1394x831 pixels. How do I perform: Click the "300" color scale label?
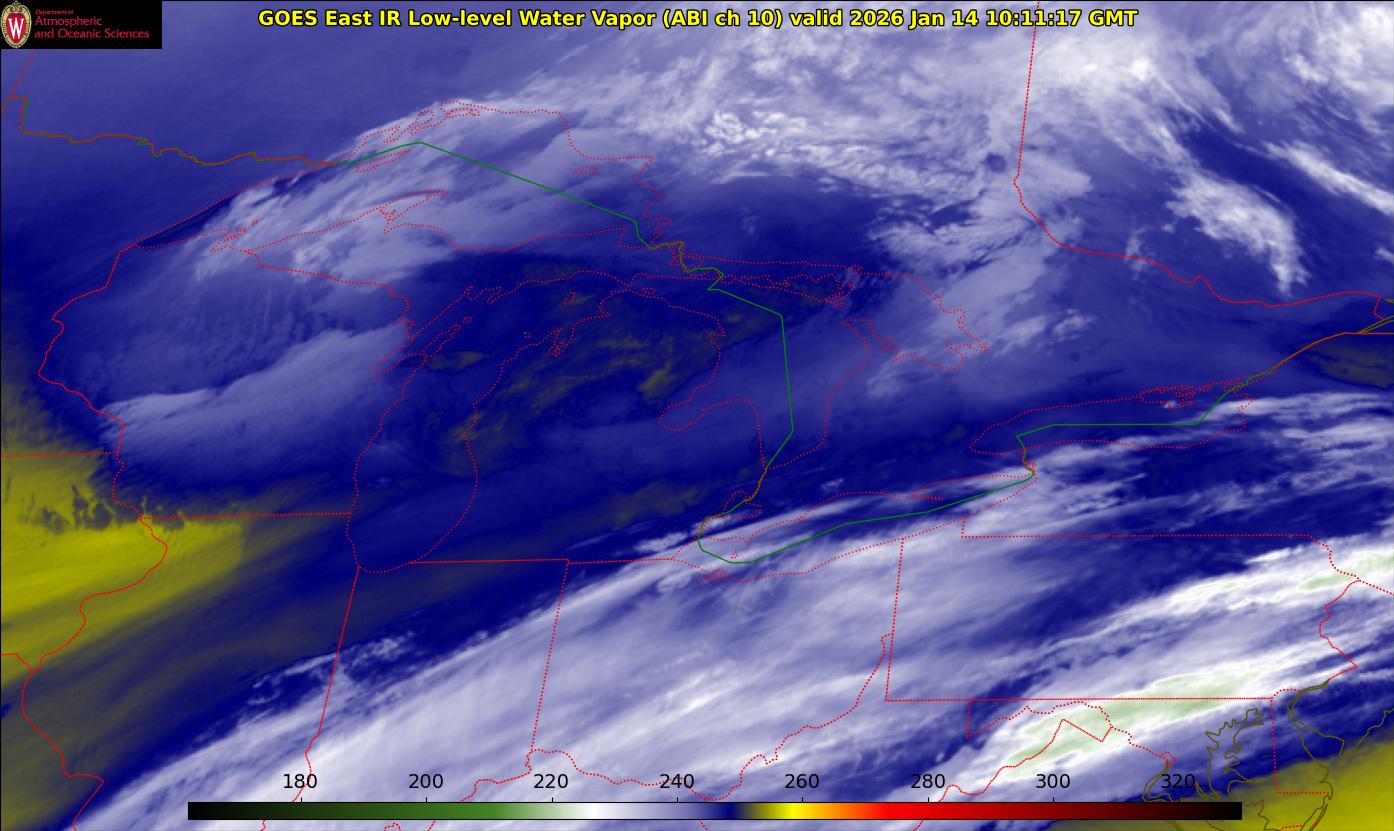pos(1053,781)
